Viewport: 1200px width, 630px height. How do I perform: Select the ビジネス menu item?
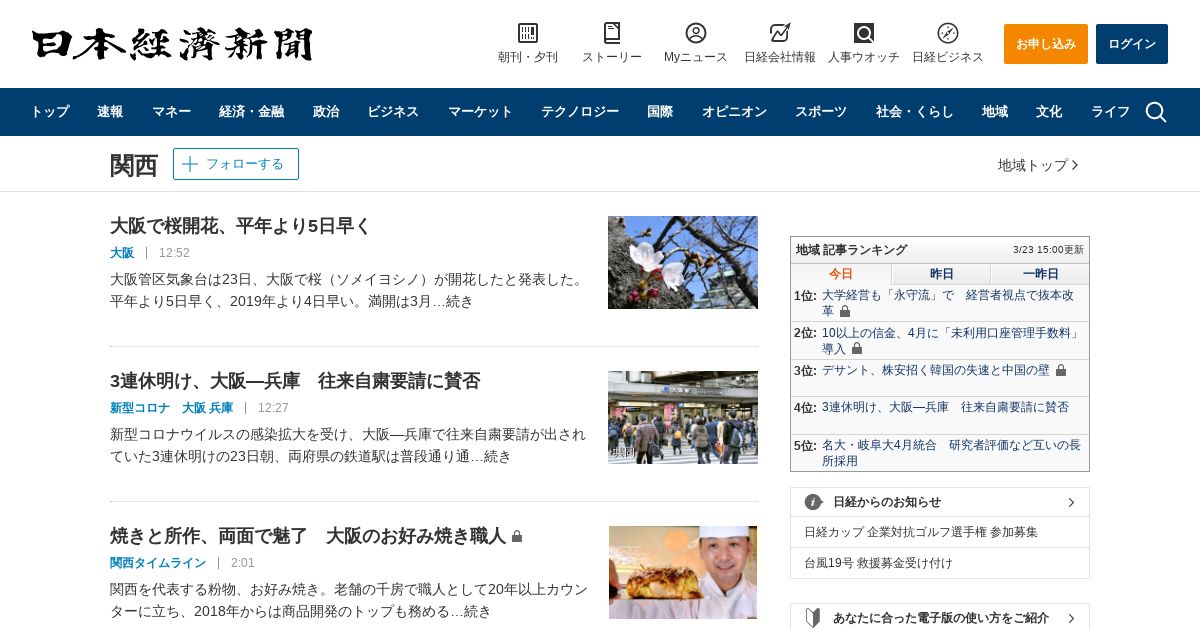coord(393,112)
